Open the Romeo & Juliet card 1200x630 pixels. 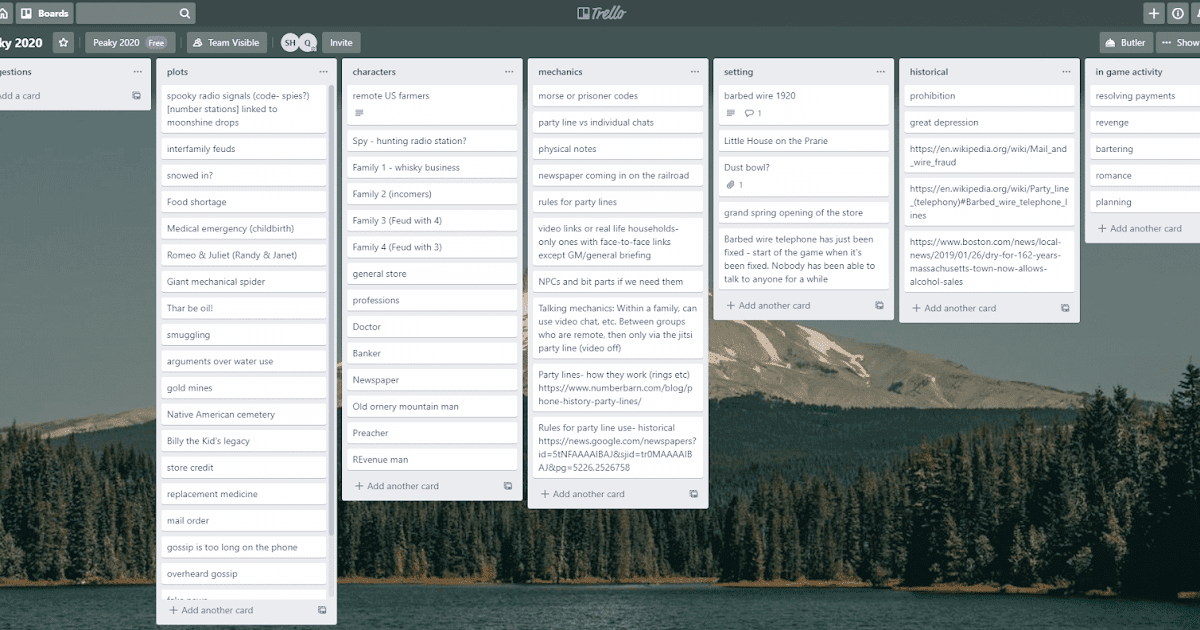(244, 255)
